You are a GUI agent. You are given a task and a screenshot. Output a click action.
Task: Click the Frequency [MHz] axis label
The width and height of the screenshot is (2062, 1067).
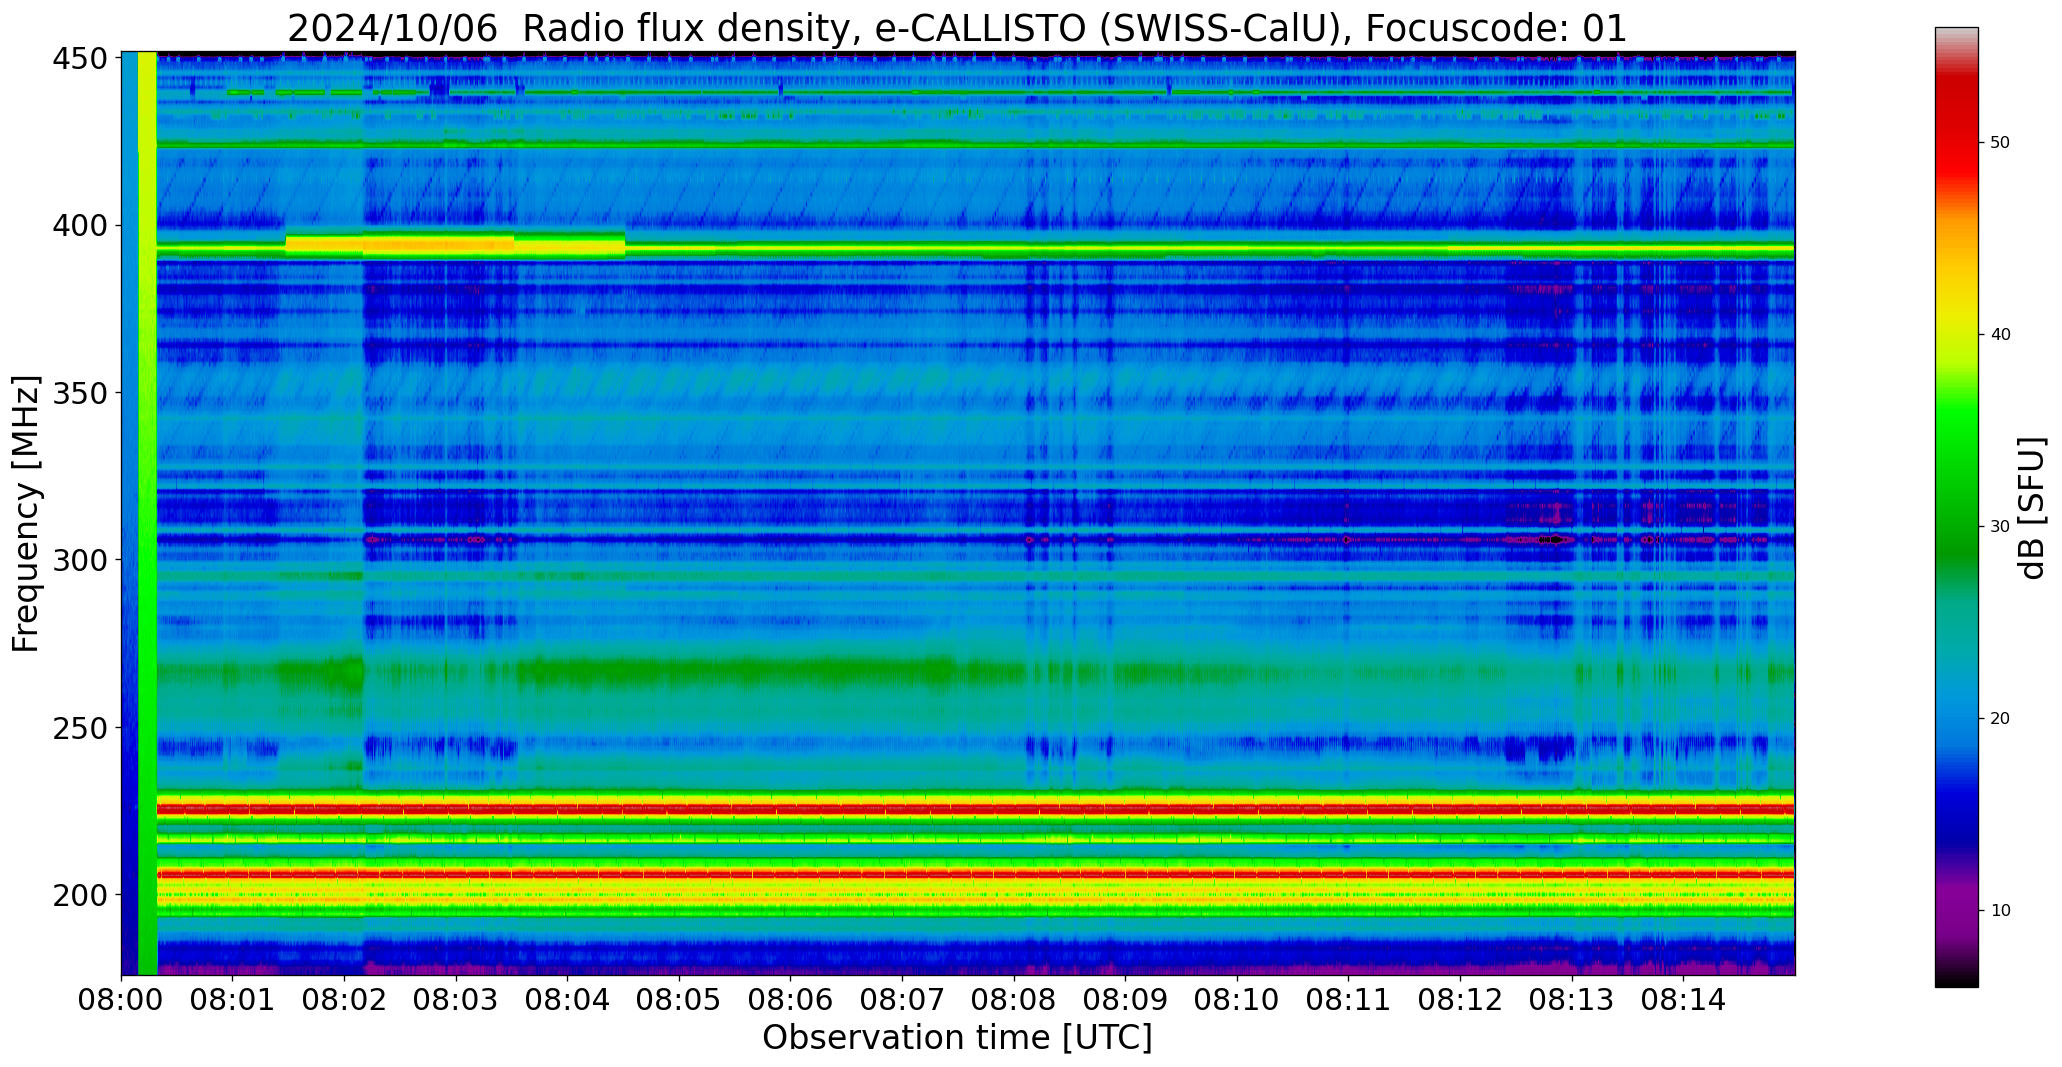tap(26, 513)
